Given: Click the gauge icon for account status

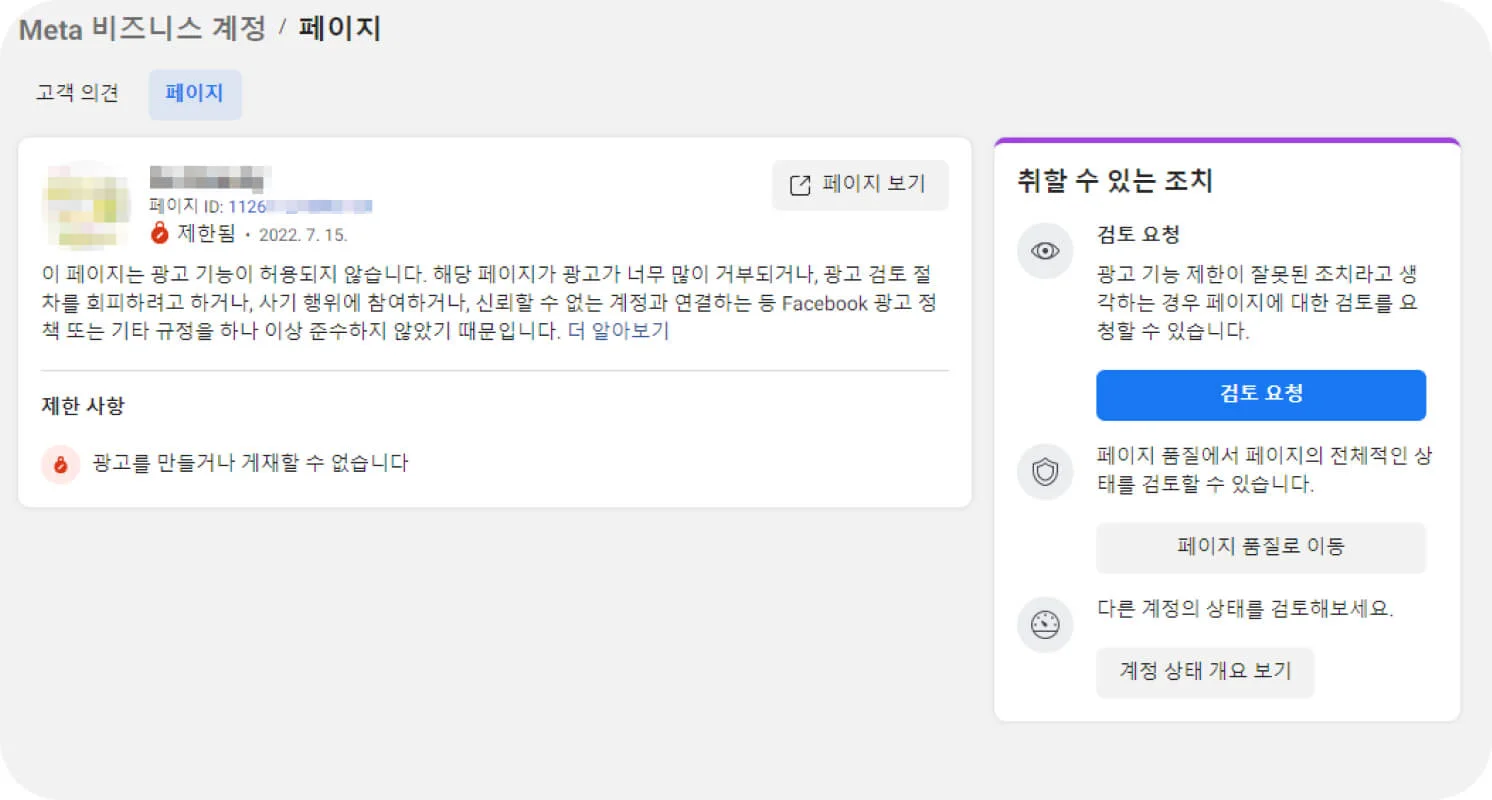Looking at the screenshot, I should coord(1045,625).
